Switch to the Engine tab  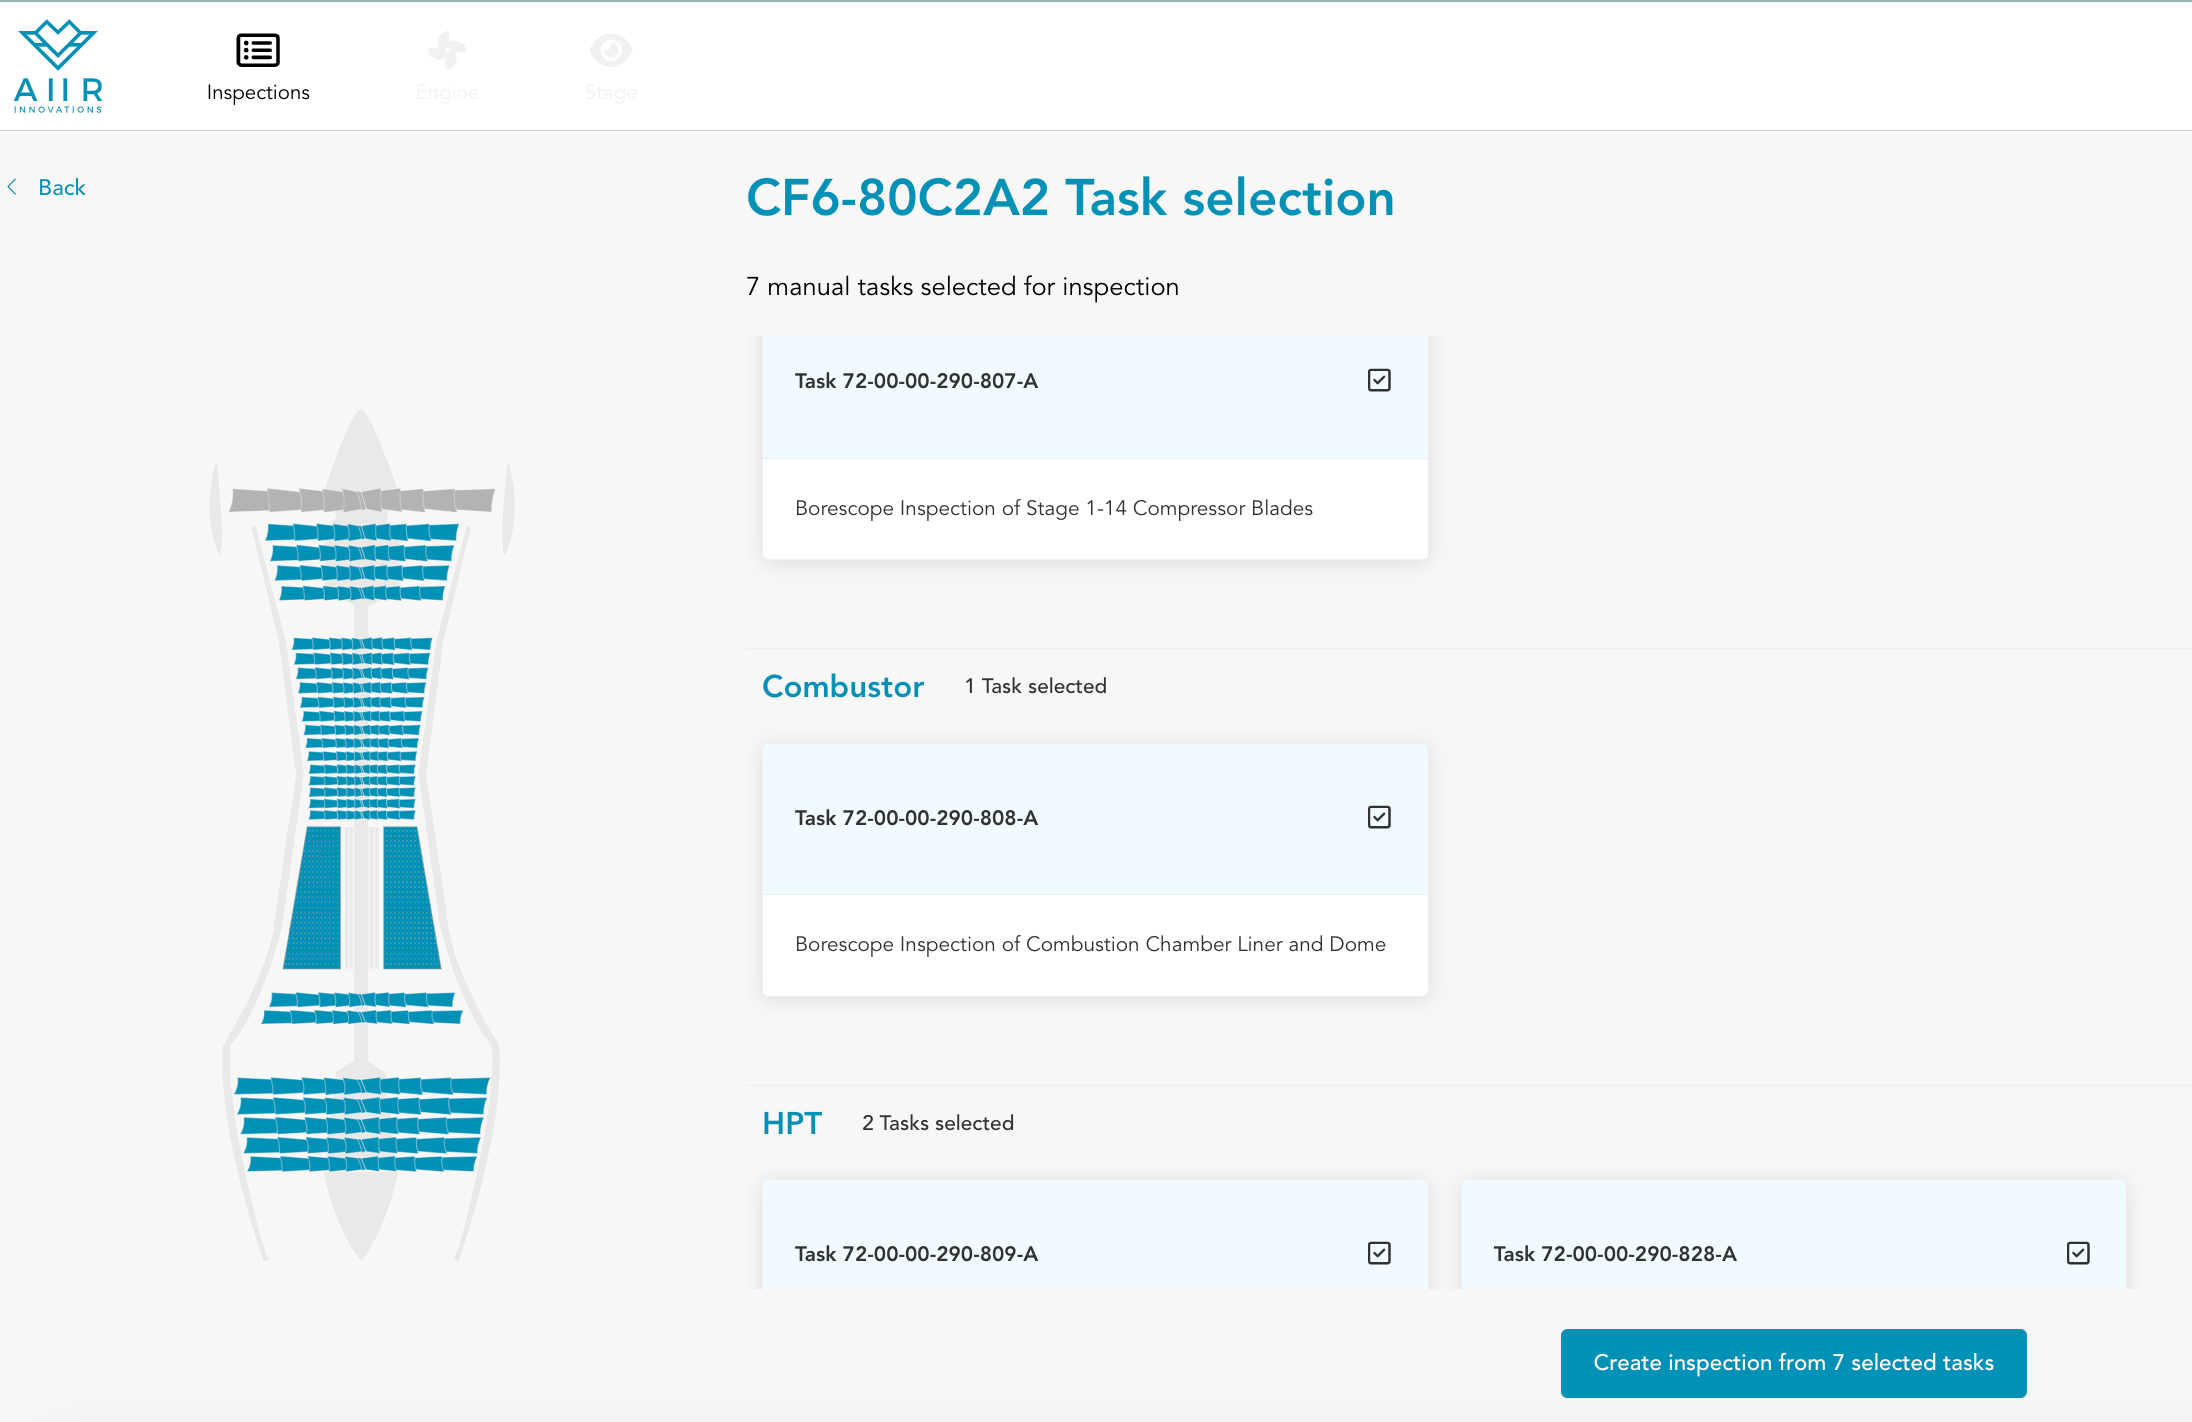pyautogui.click(x=447, y=92)
